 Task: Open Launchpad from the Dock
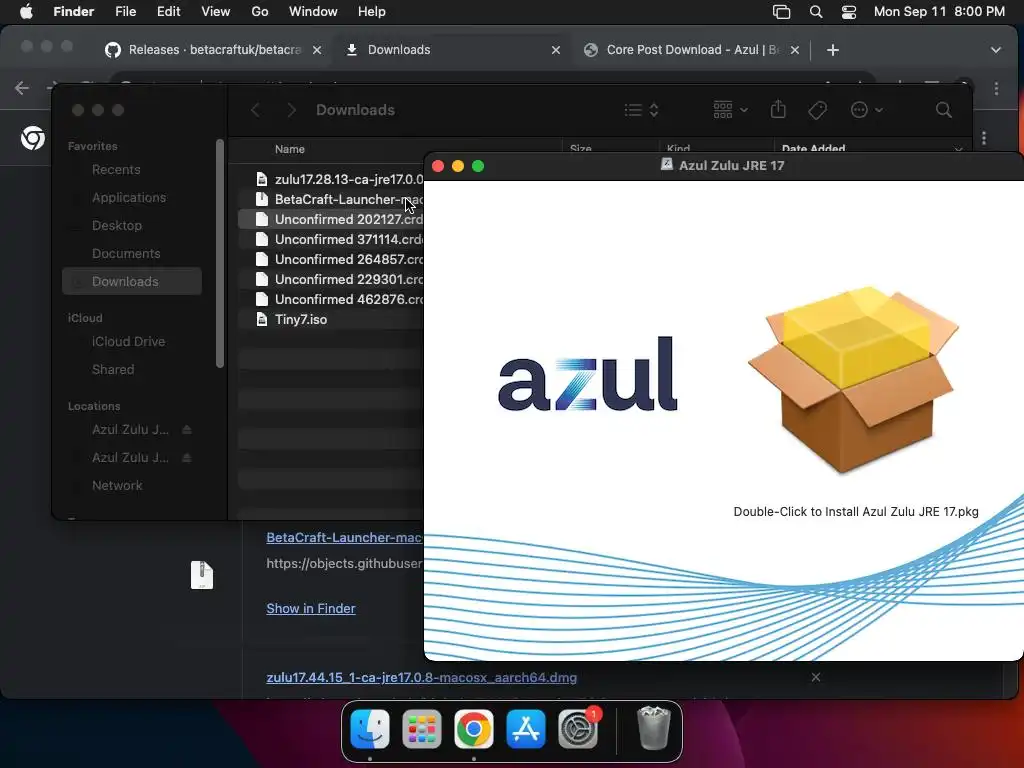[422, 729]
